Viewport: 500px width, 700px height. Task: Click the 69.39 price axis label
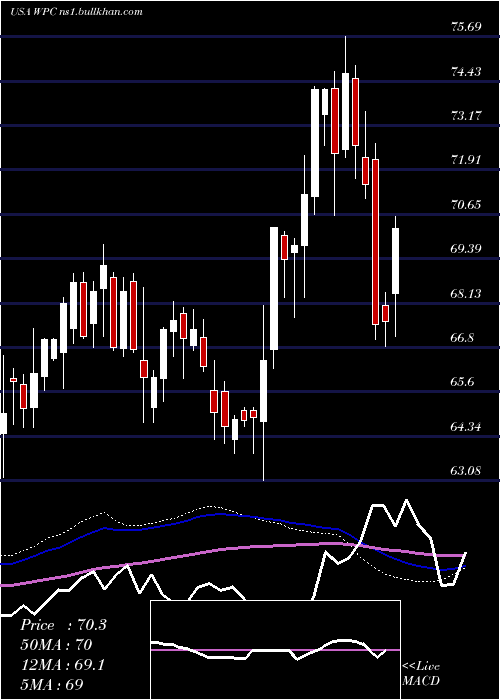(466, 249)
